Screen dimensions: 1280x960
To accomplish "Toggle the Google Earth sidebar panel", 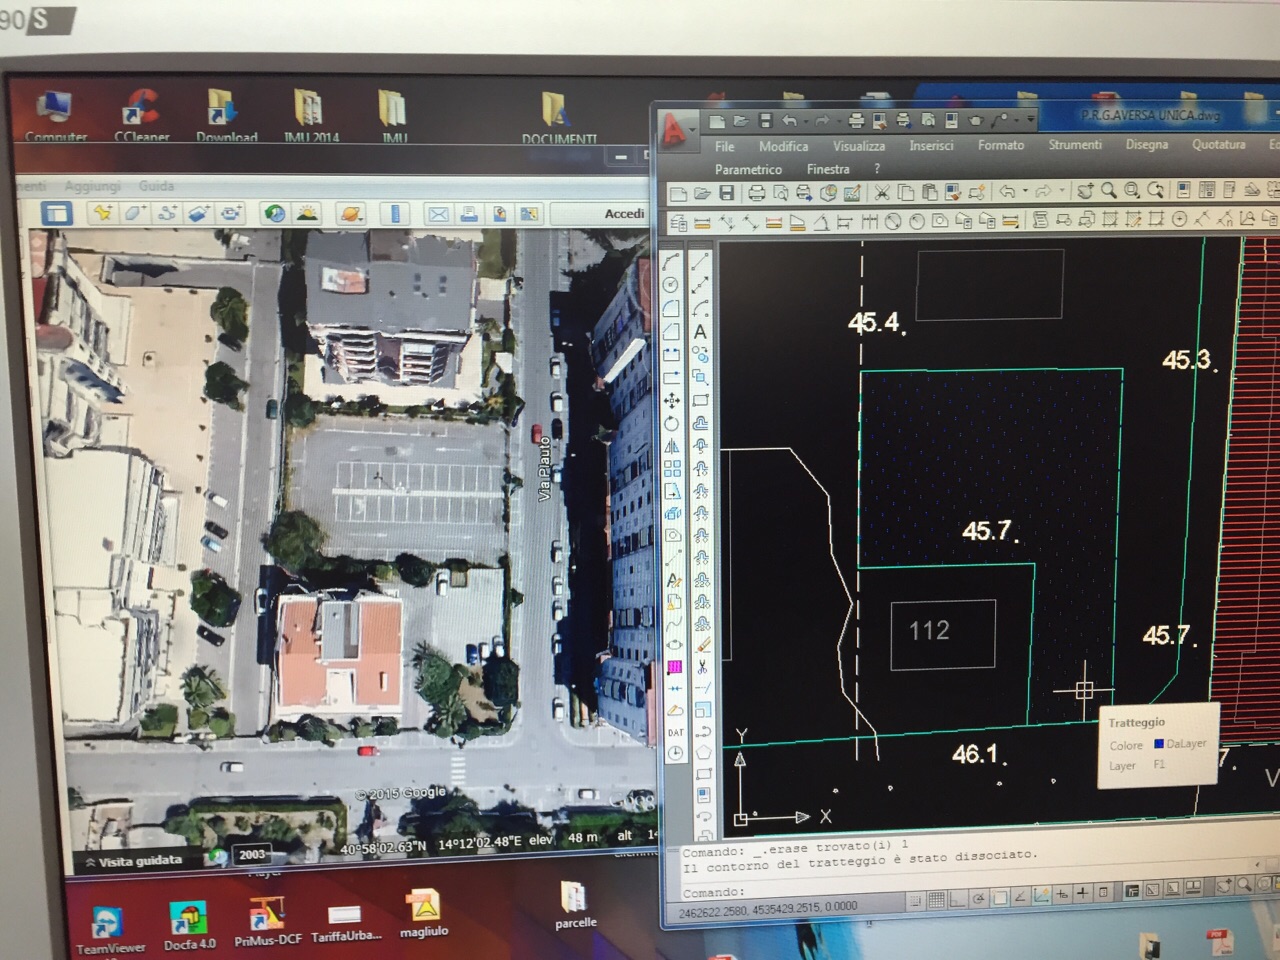I will [x=56, y=213].
